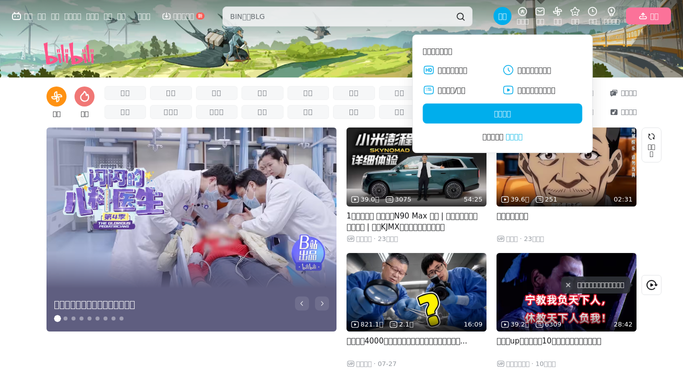Open the pediatric doctors carousel banner

coord(191,229)
